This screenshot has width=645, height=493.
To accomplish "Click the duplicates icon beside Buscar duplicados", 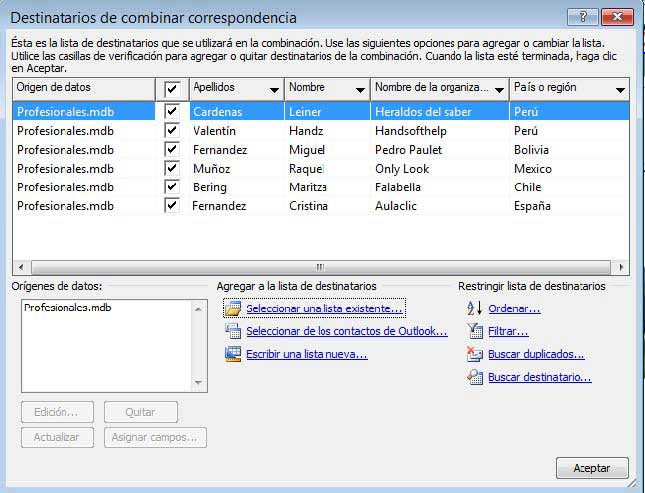I will click(x=475, y=354).
